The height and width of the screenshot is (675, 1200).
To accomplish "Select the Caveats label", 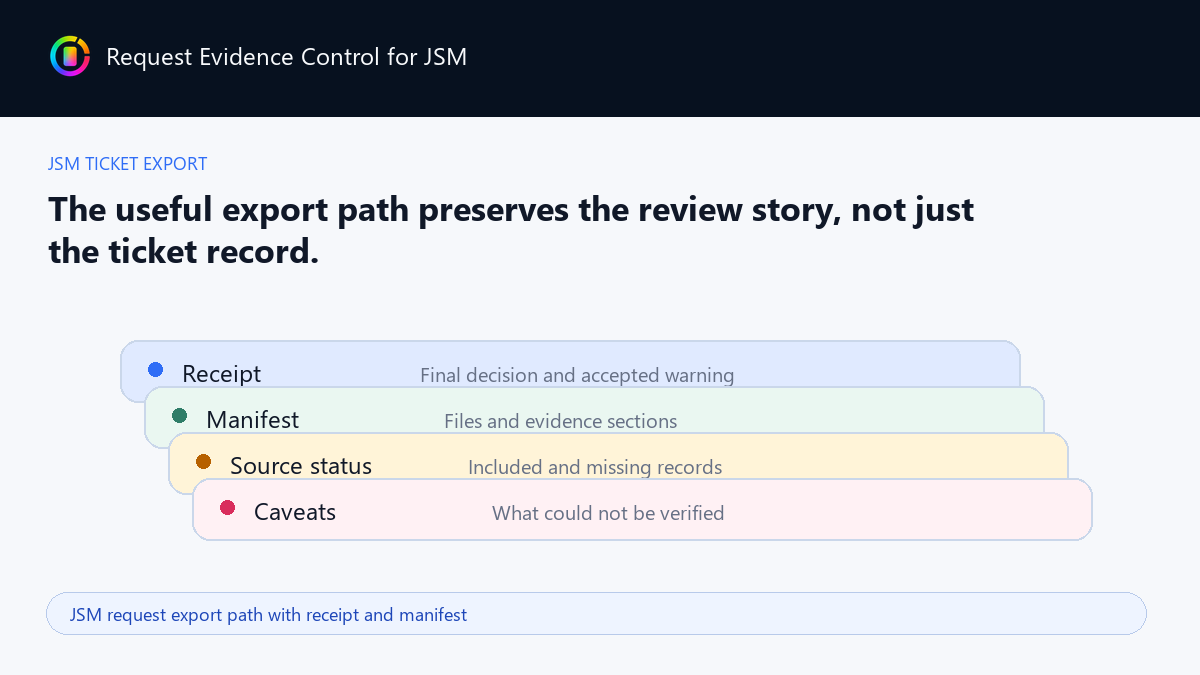I will pyautogui.click(x=295, y=512).
